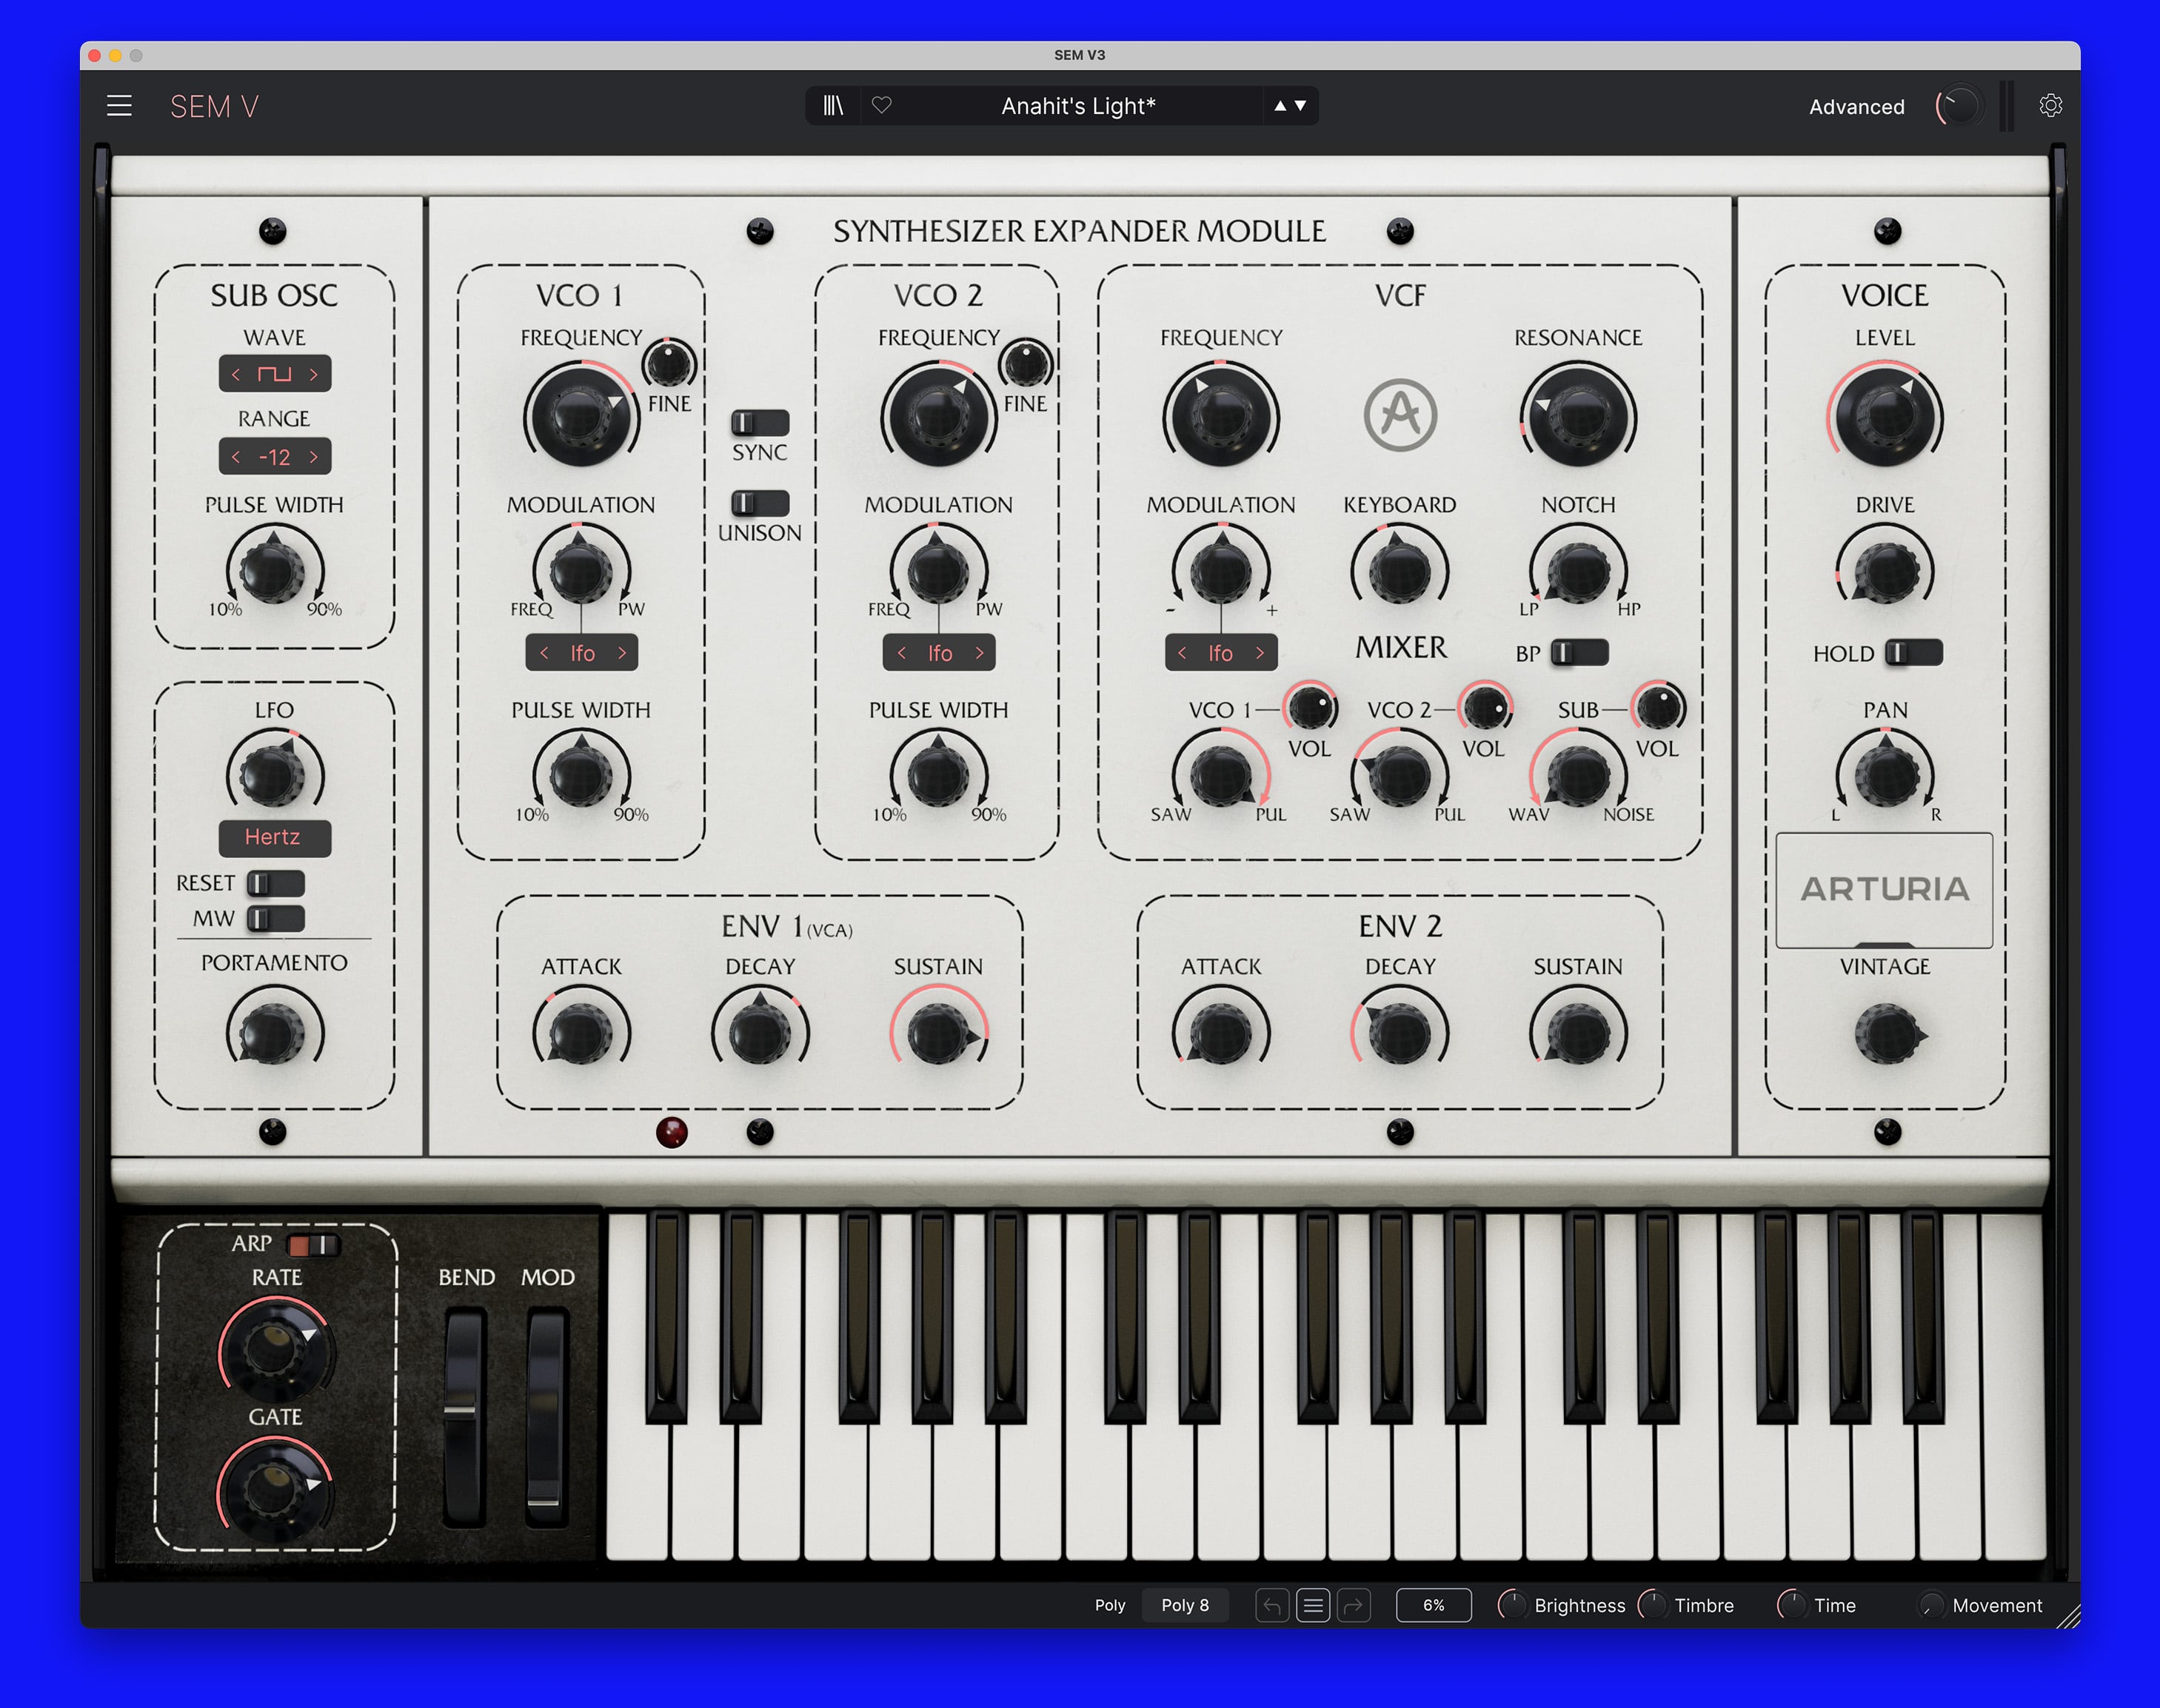Toggle the ARP switch on
Screen dimensions: 2160x1708
(x=313, y=1245)
